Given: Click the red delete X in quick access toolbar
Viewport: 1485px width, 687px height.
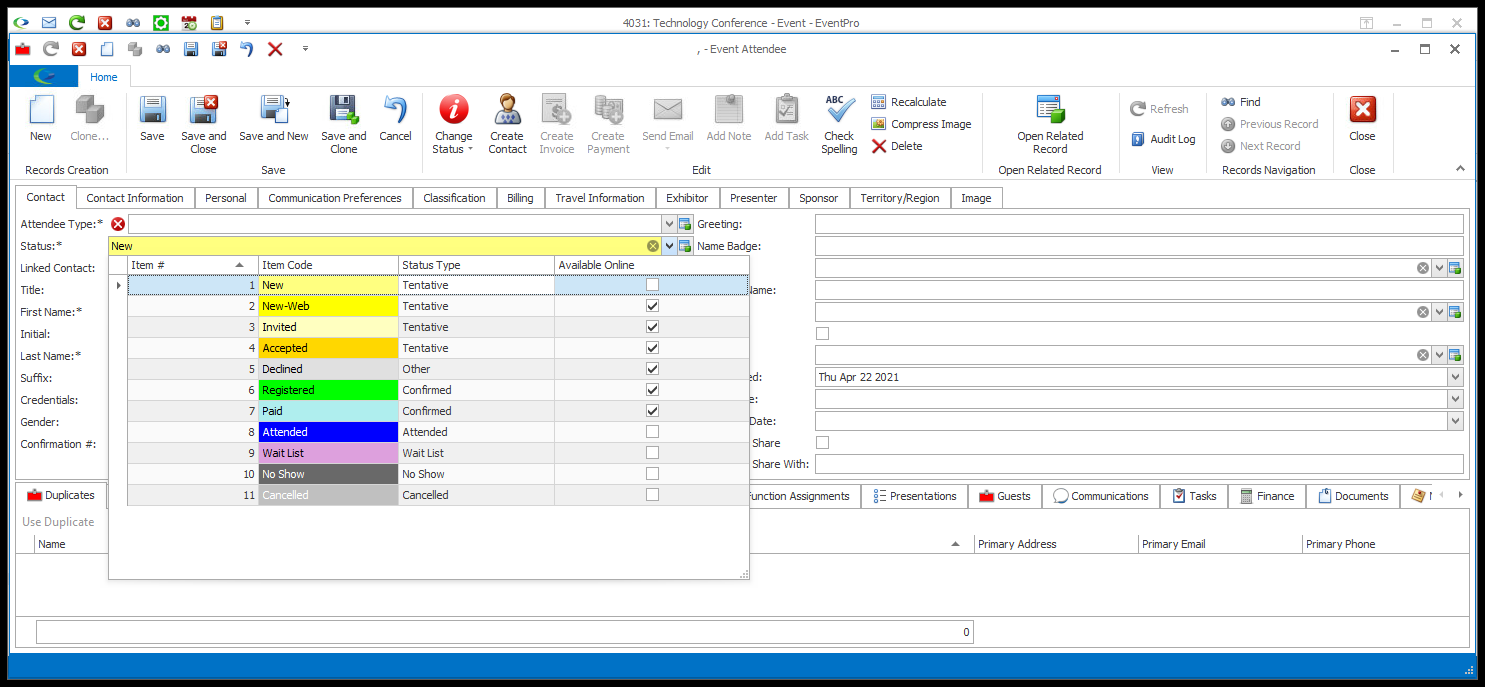Looking at the screenshot, I should [275, 49].
